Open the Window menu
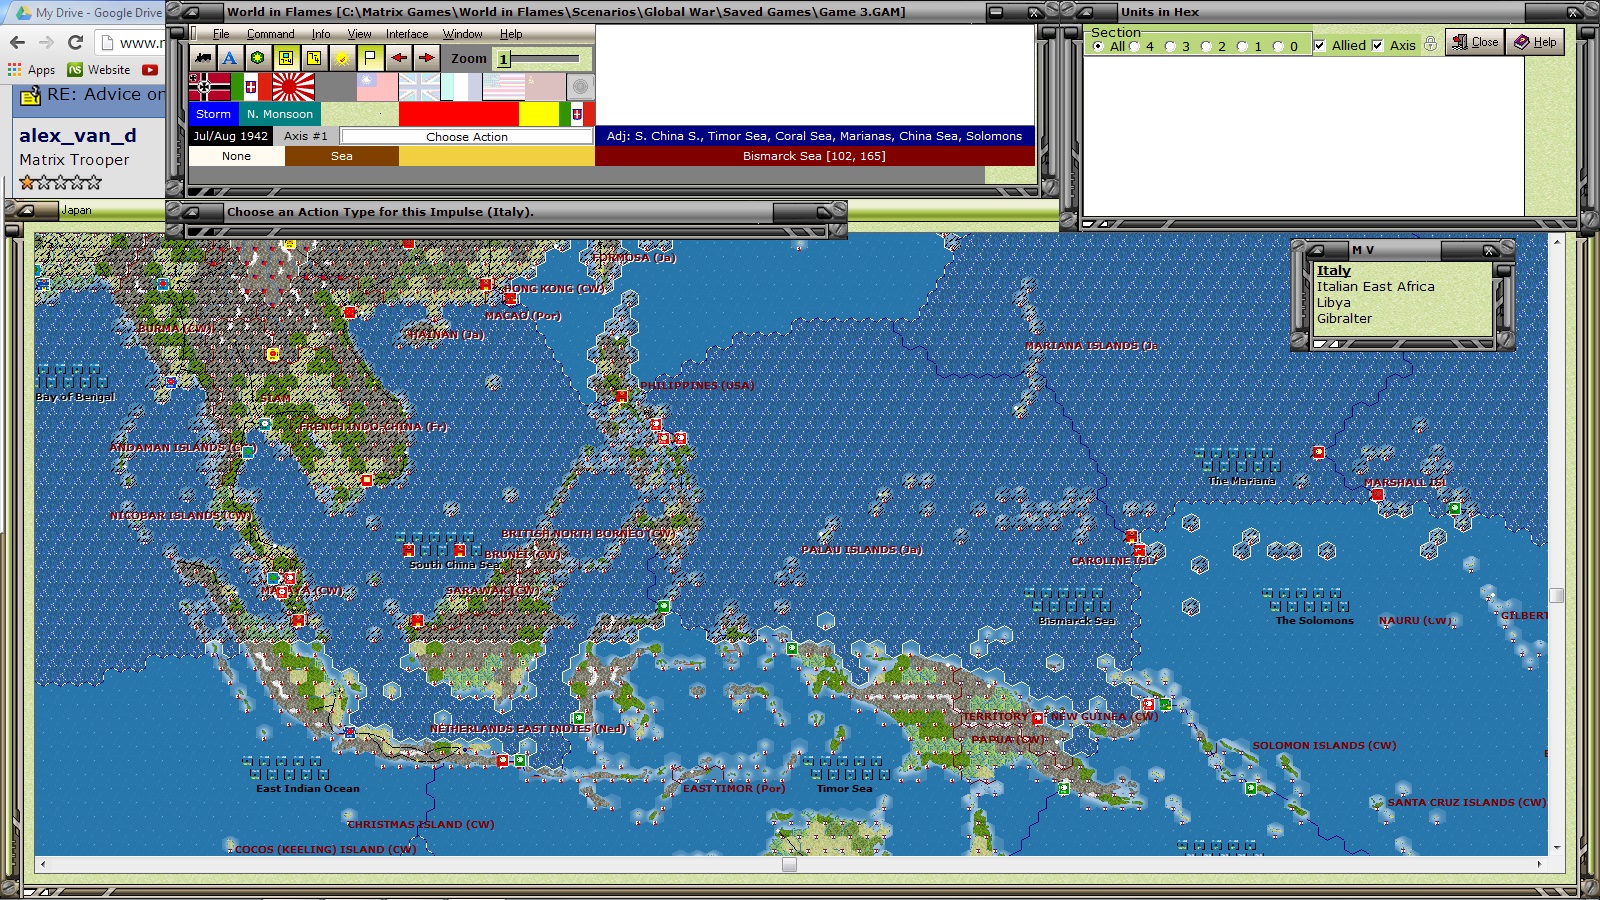 tap(463, 34)
